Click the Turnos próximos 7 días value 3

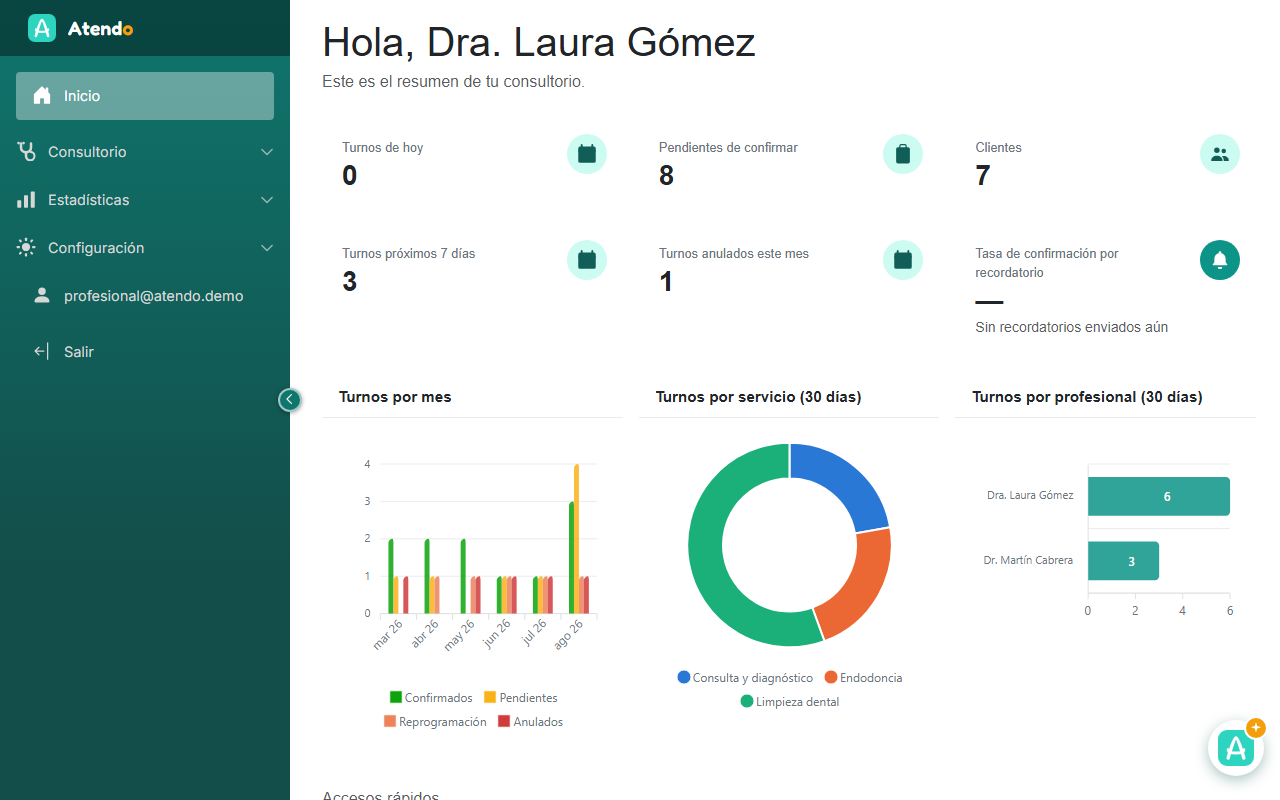point(349,282)
